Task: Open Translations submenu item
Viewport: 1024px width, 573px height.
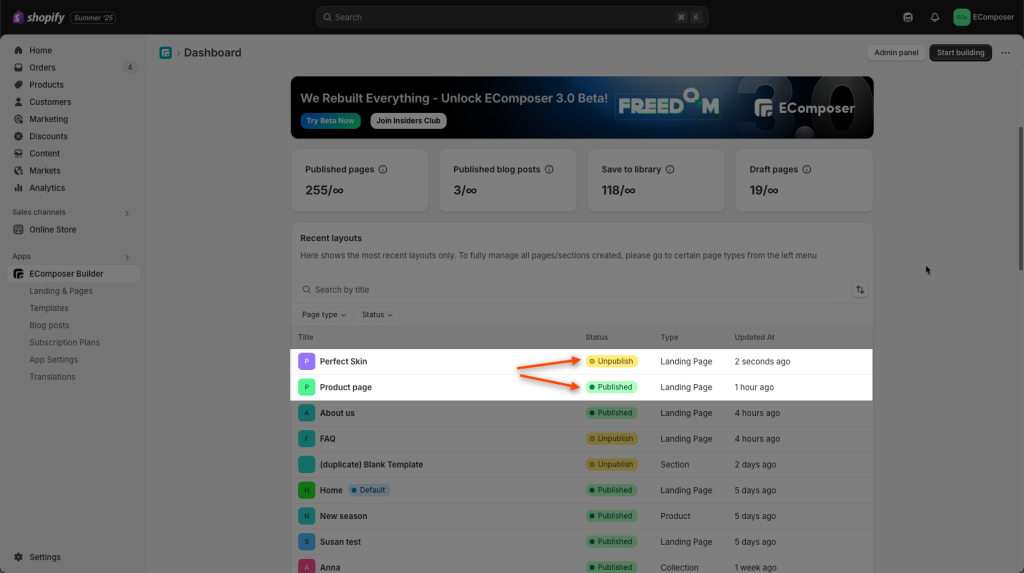Action: [52, 377]
